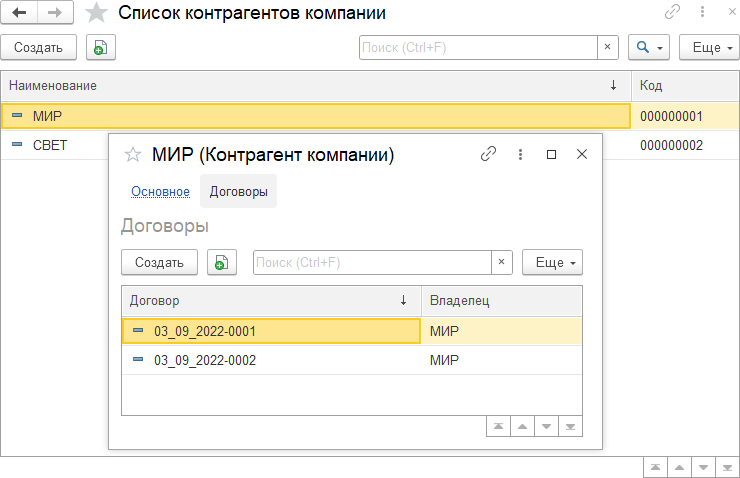Select contract 03_09_2022-0002
Screen dimensions: 740x478
[x=271, y=361]
